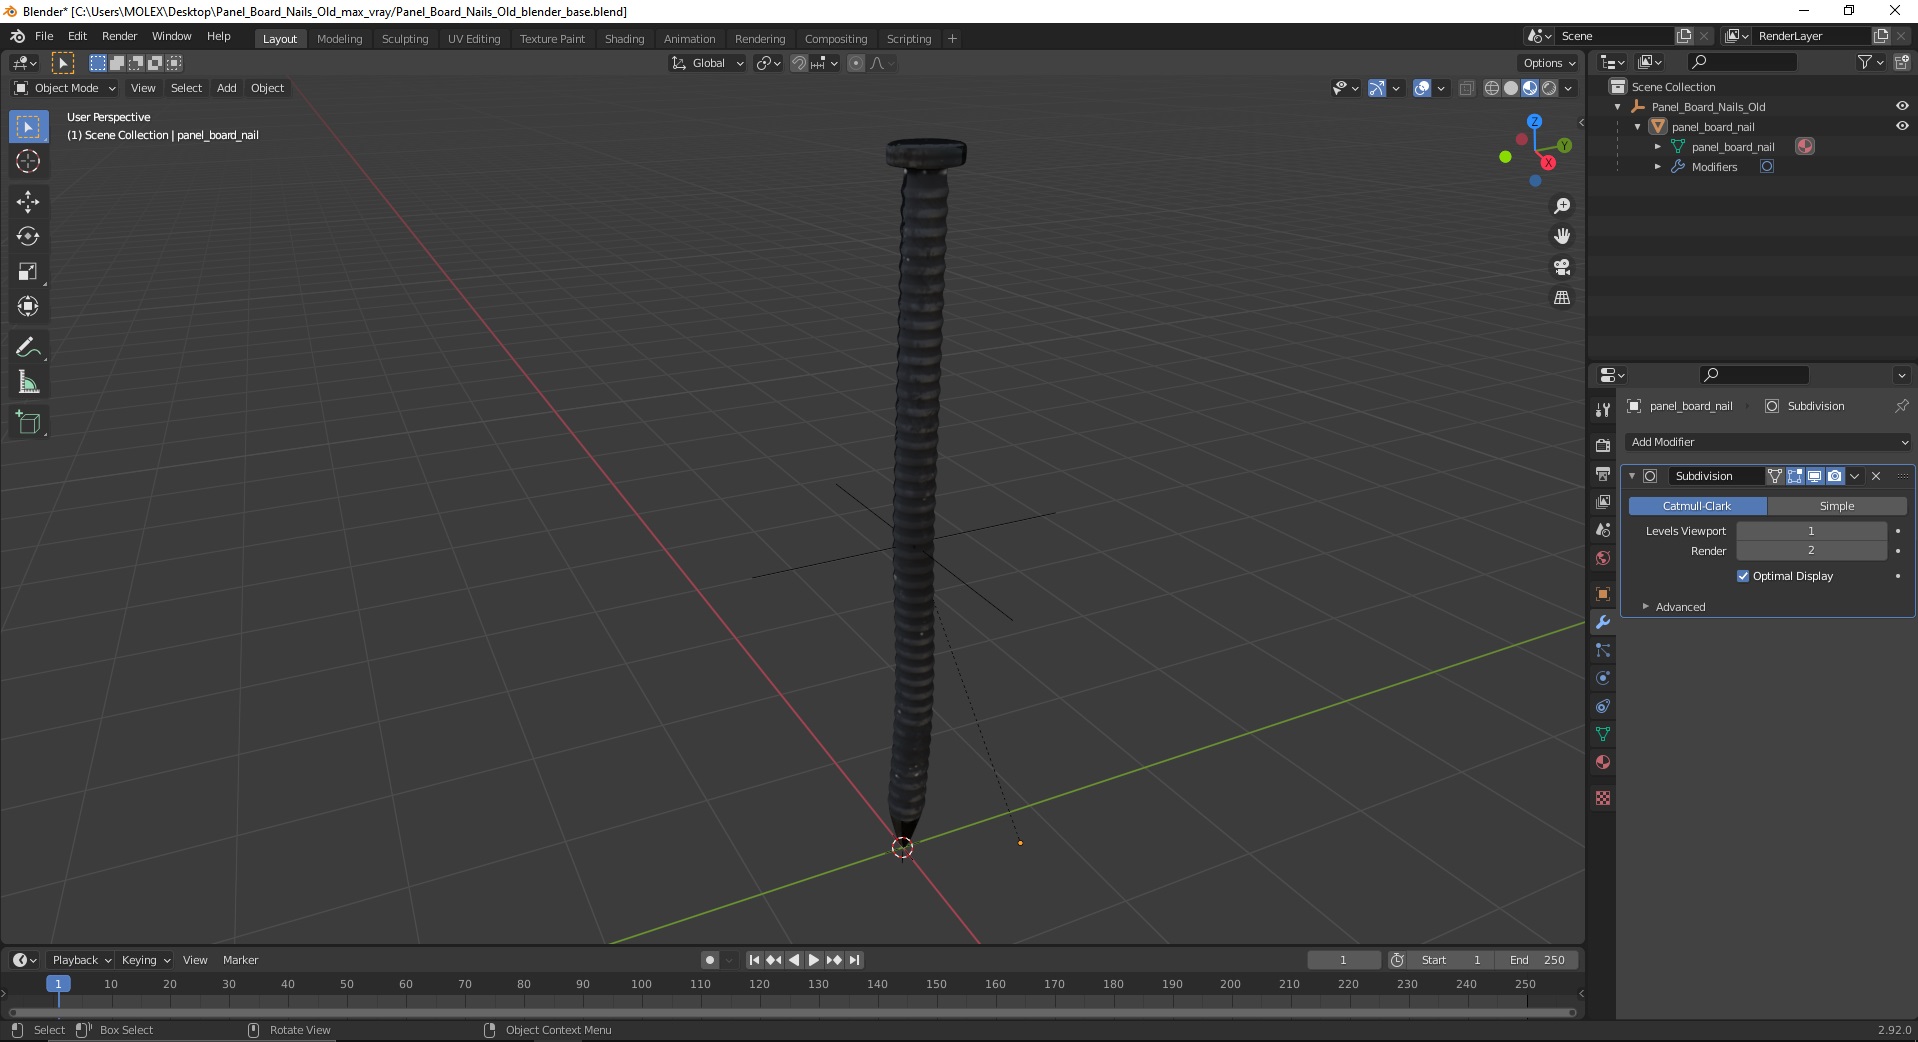1918x1042 pixels.
Task: Activate the Rotate tool
Action: click(28, 237)
